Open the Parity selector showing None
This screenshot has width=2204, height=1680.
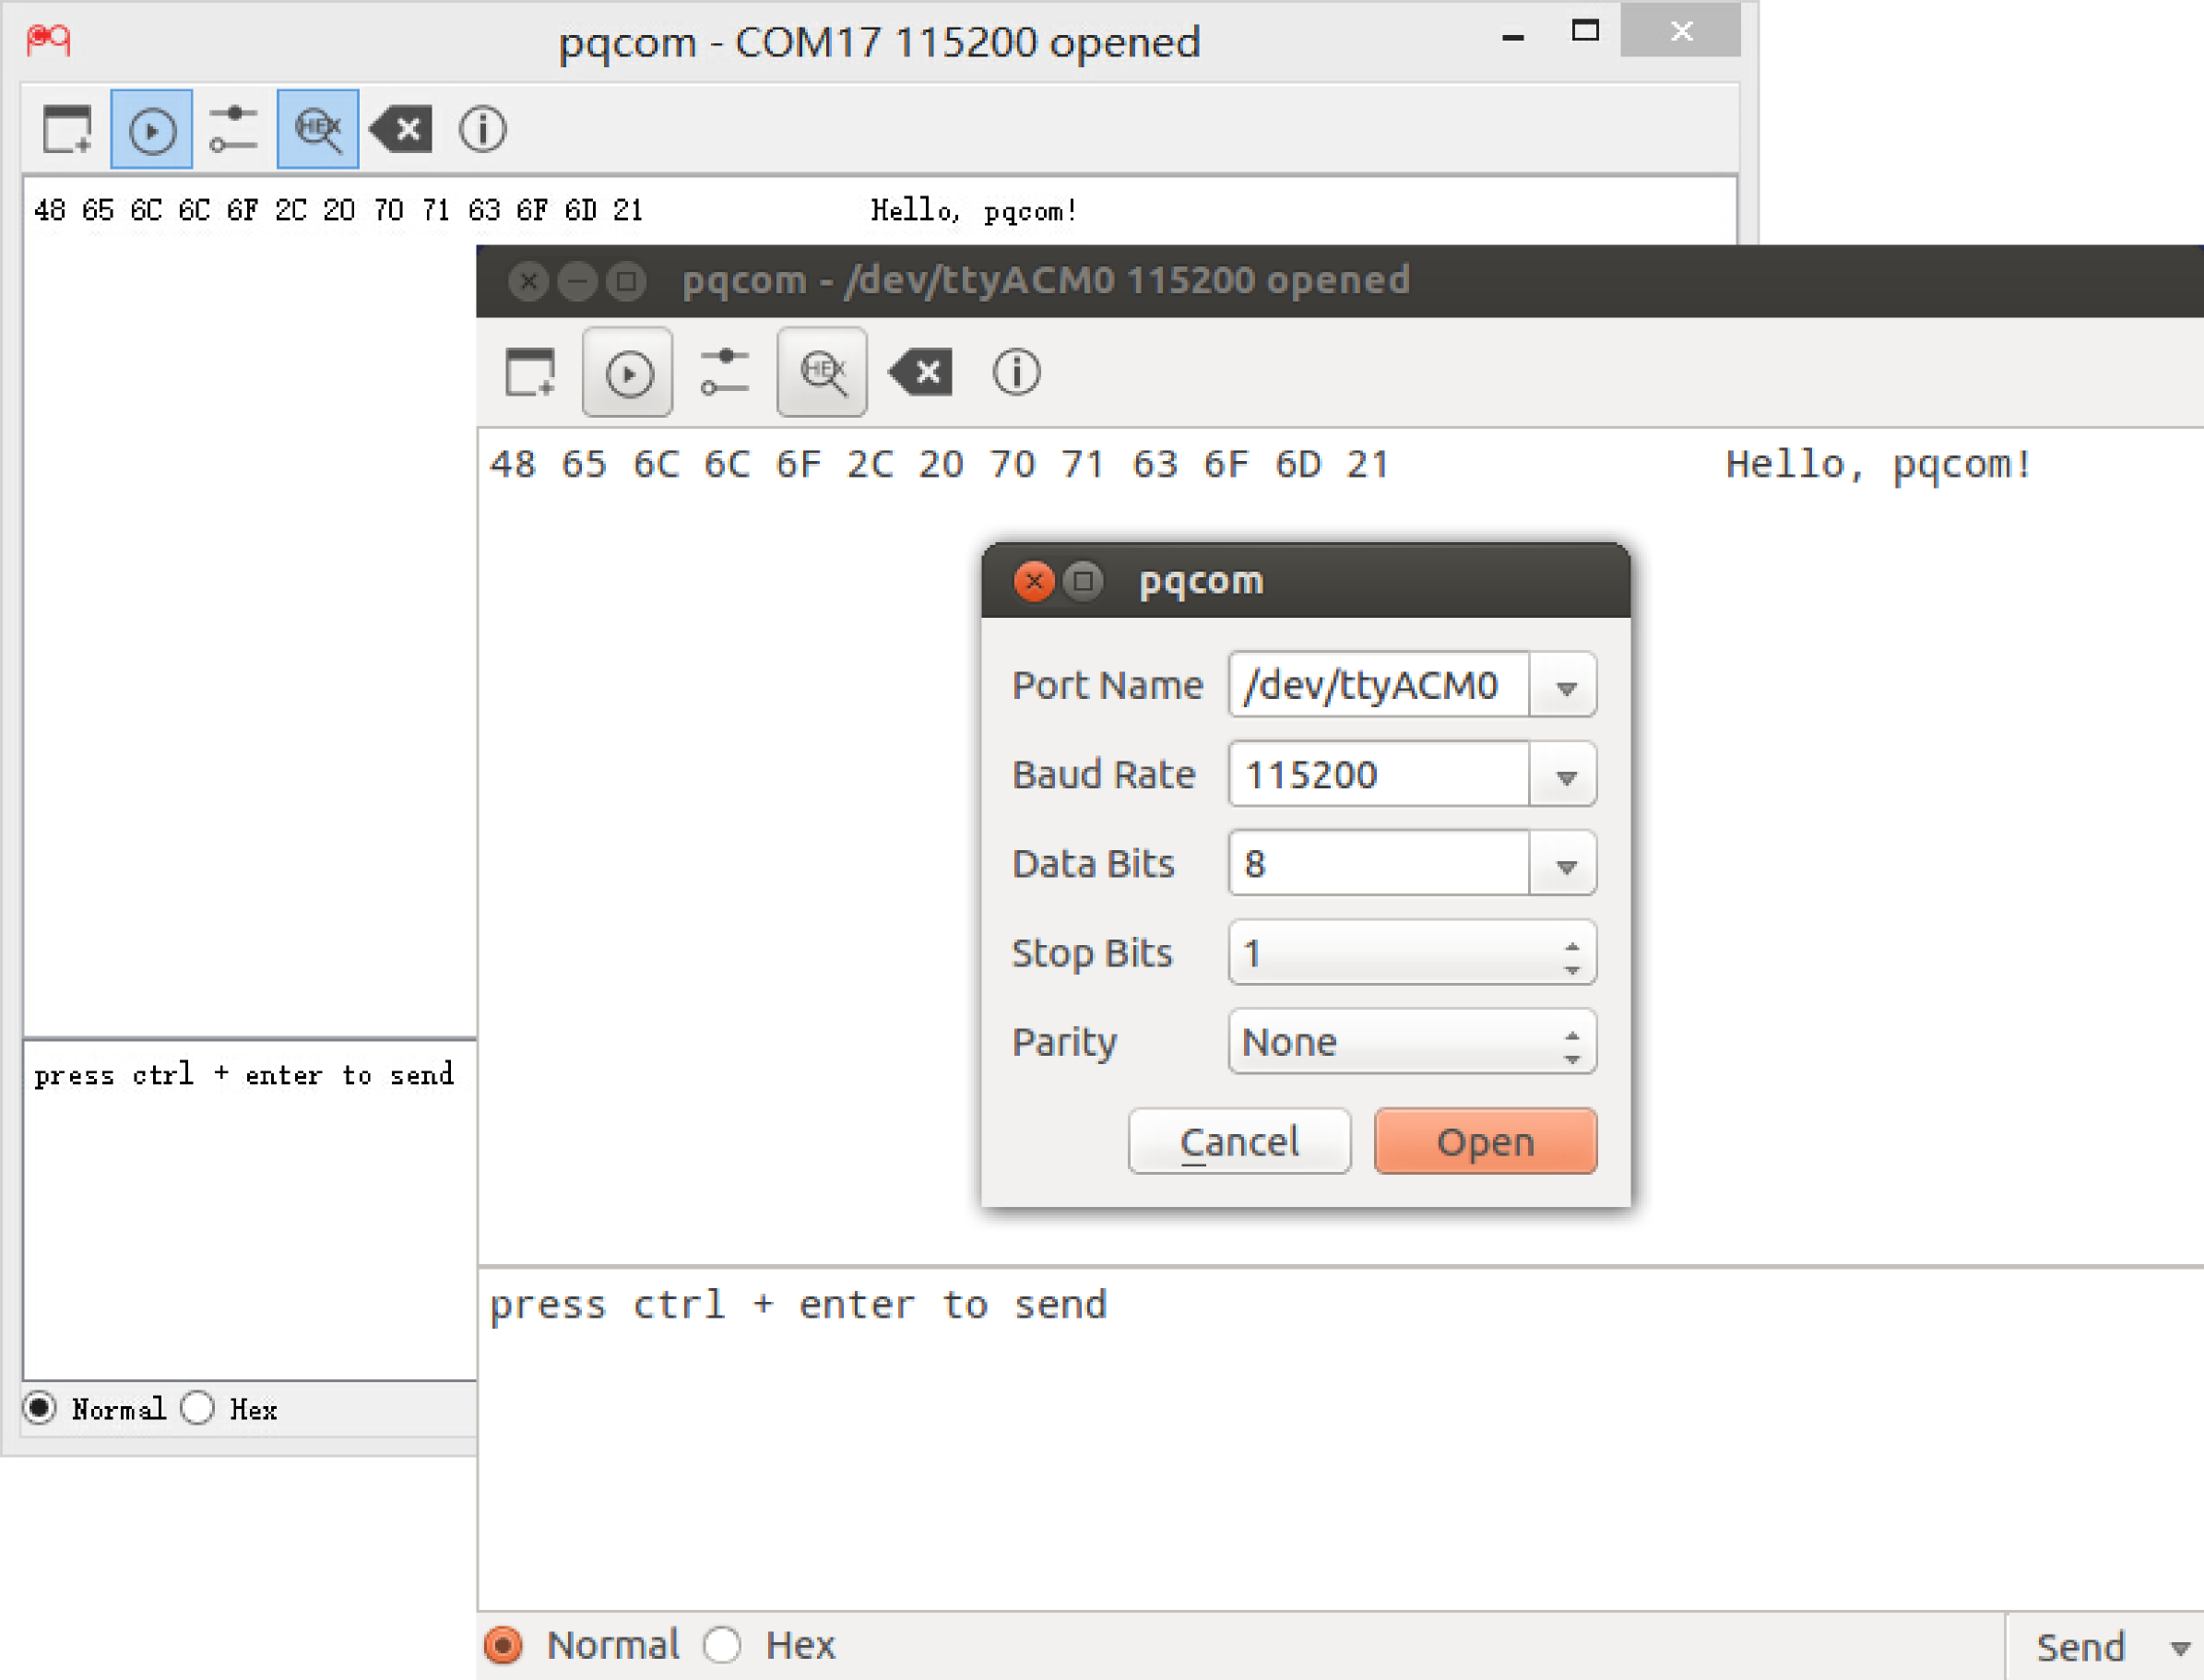(x=1411, y=1043)
